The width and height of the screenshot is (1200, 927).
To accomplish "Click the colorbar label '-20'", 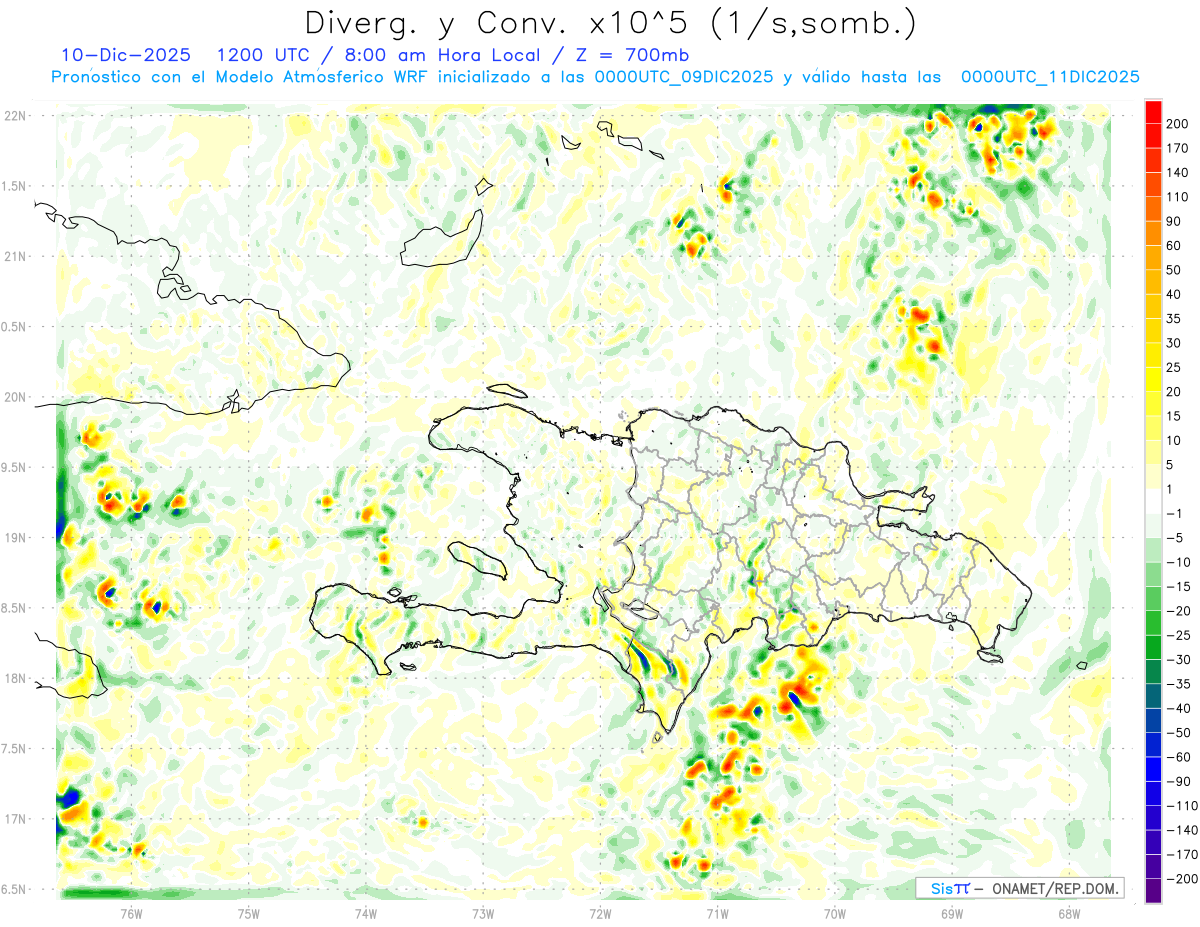I will click(1179, 611).
